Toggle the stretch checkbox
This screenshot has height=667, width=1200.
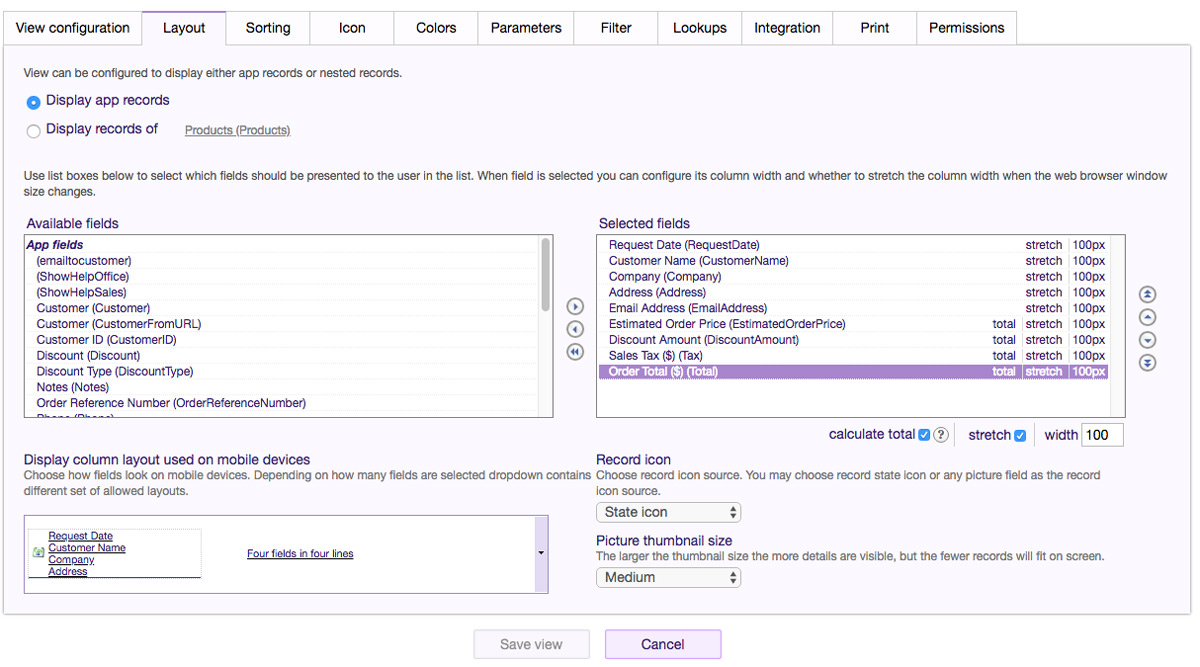point(1020,435)
